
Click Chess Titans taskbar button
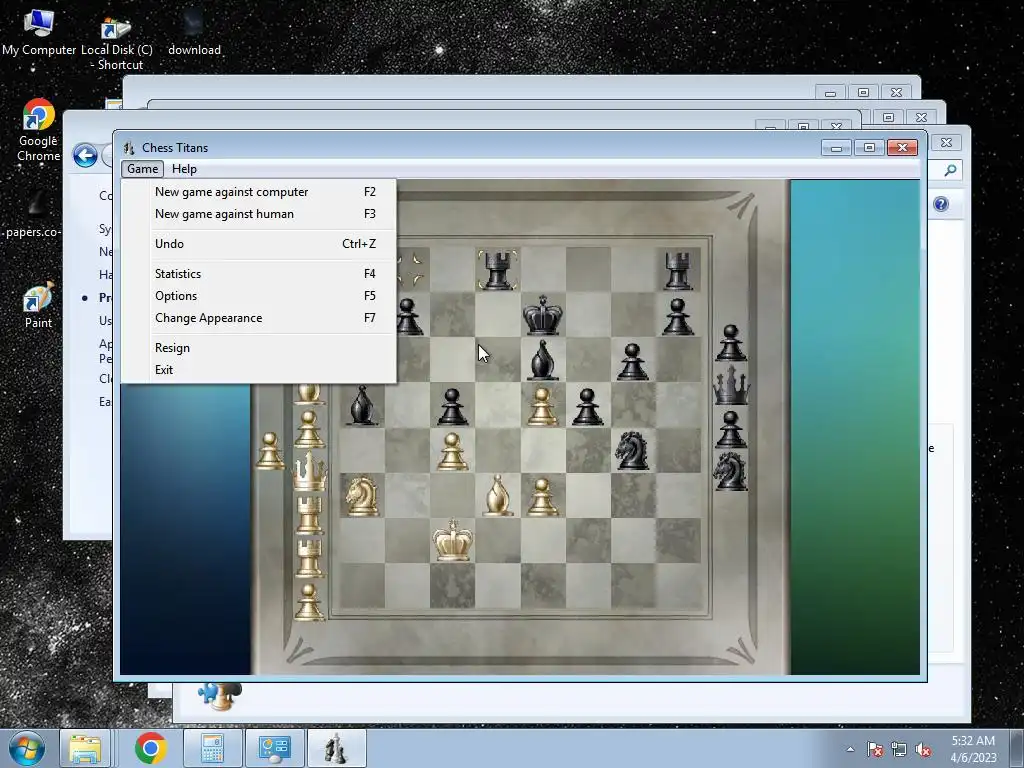click(x=336, y=748)
